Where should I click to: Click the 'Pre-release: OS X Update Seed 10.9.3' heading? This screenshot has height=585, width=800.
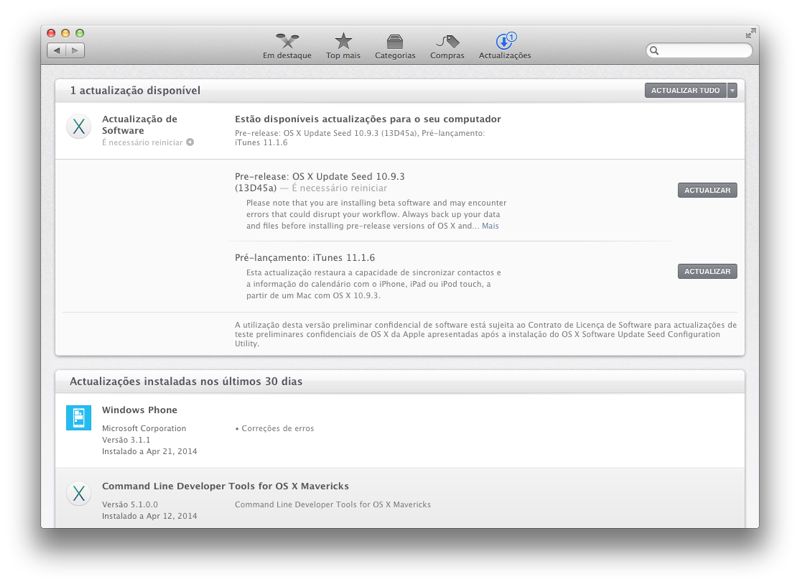point(319,182)
